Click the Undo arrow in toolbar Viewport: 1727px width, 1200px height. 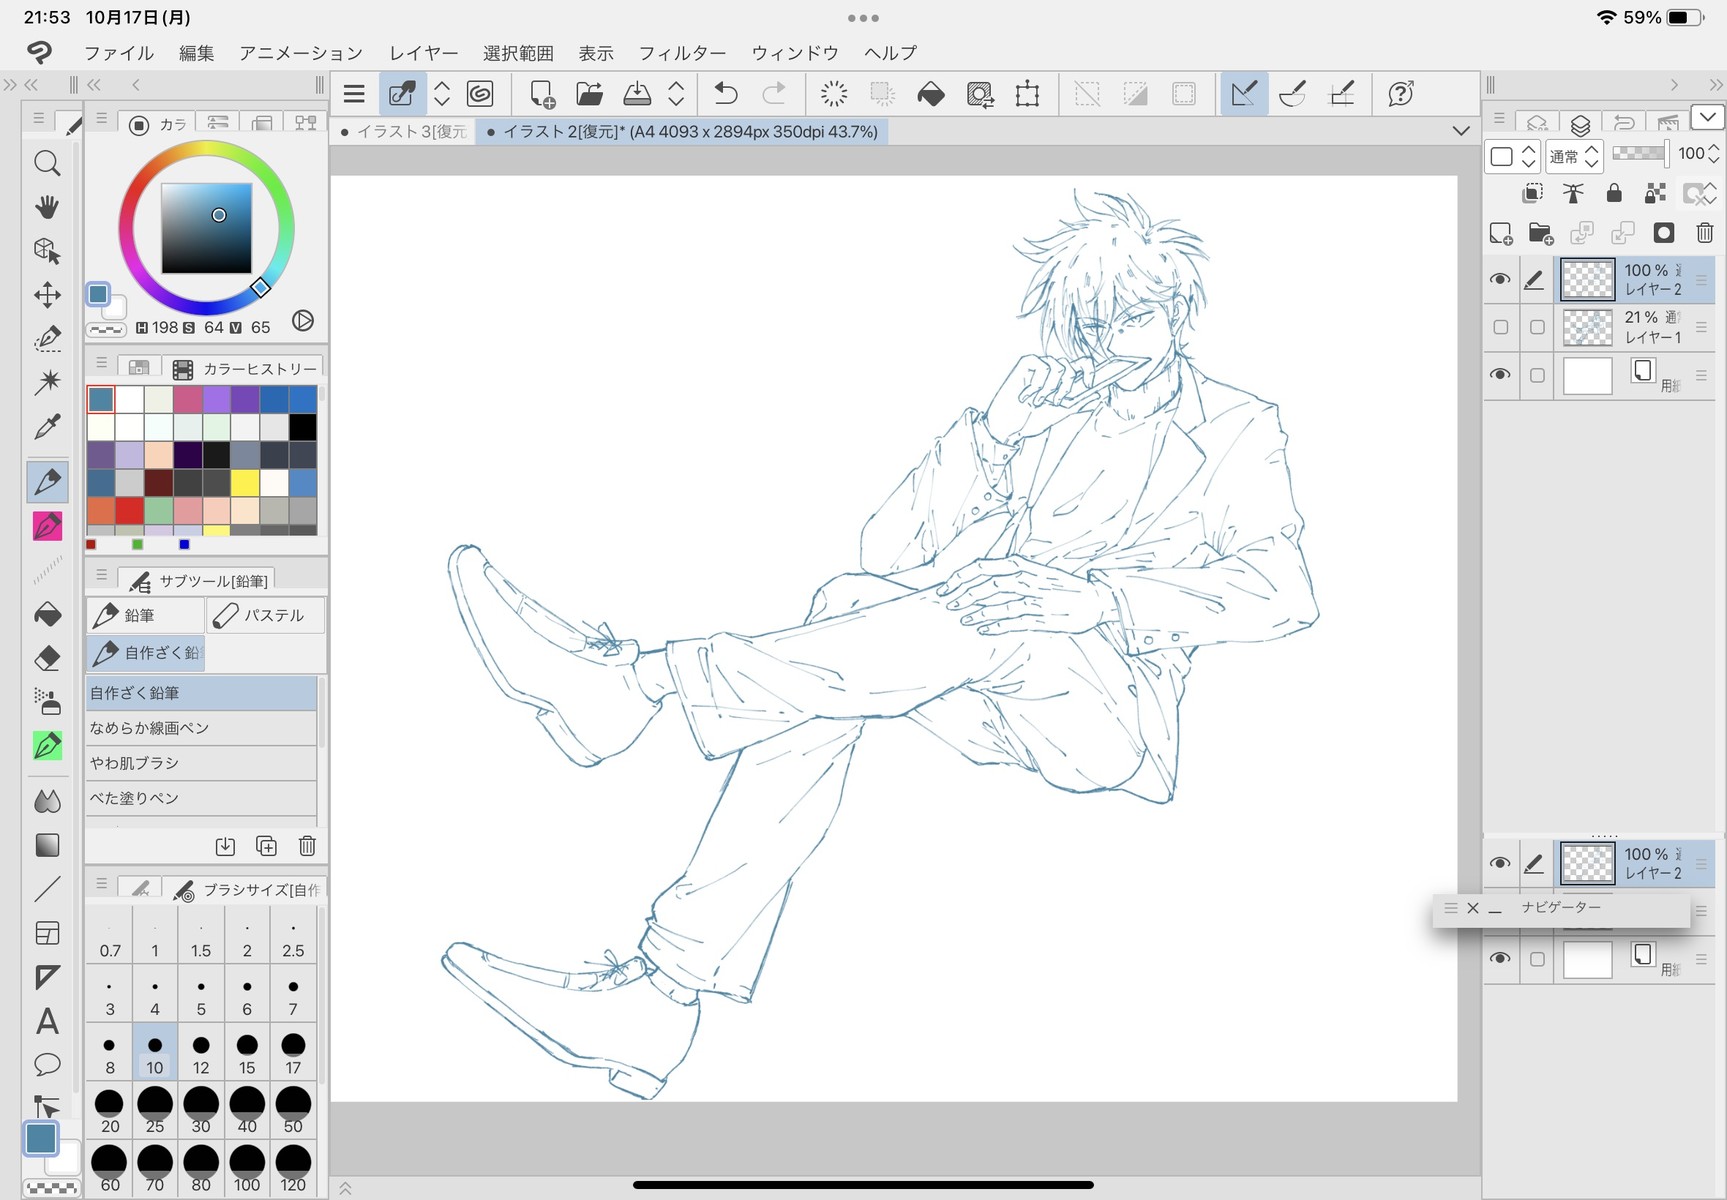point(726,94)
